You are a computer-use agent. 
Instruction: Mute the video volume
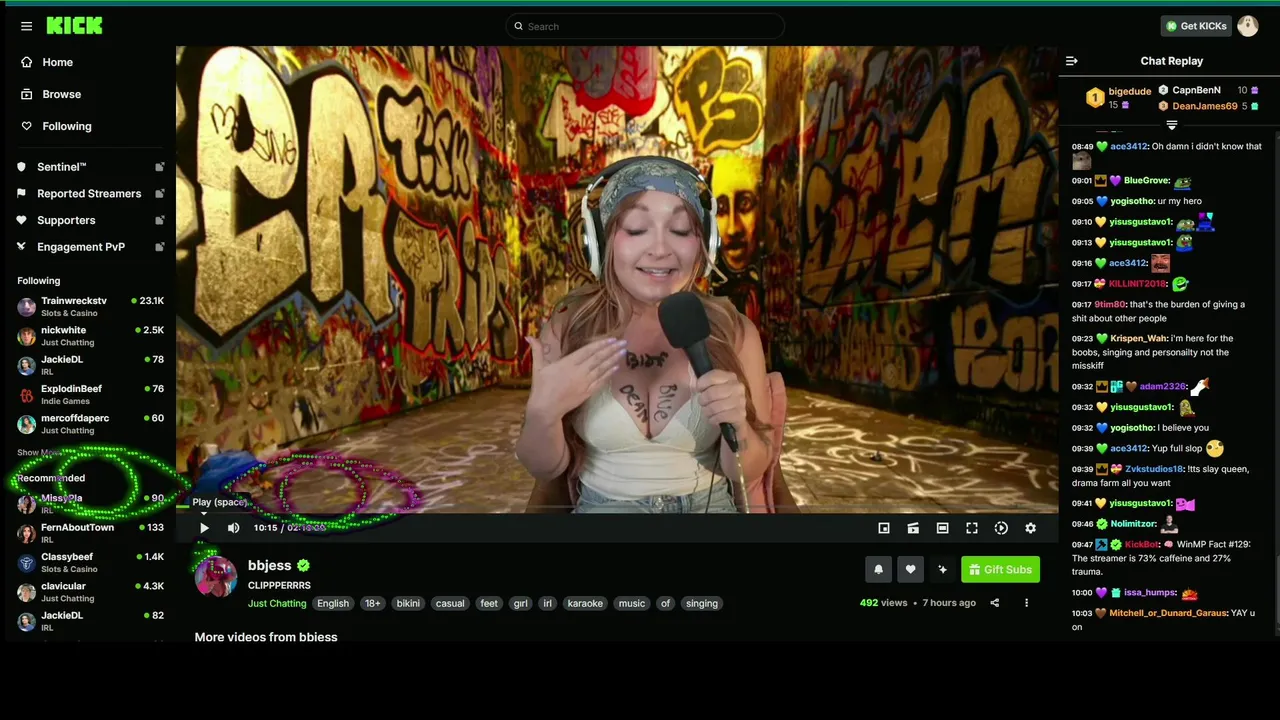tap(233, 528)
